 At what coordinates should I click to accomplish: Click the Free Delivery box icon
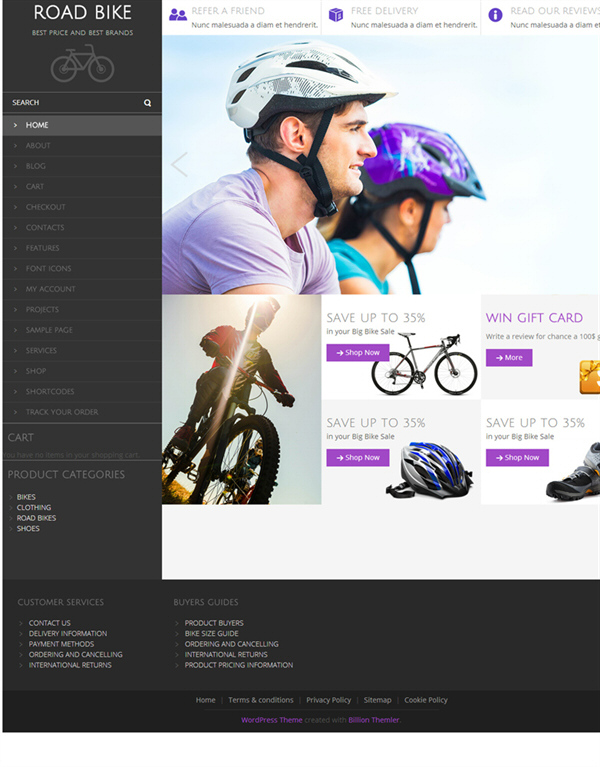(336, 15)
